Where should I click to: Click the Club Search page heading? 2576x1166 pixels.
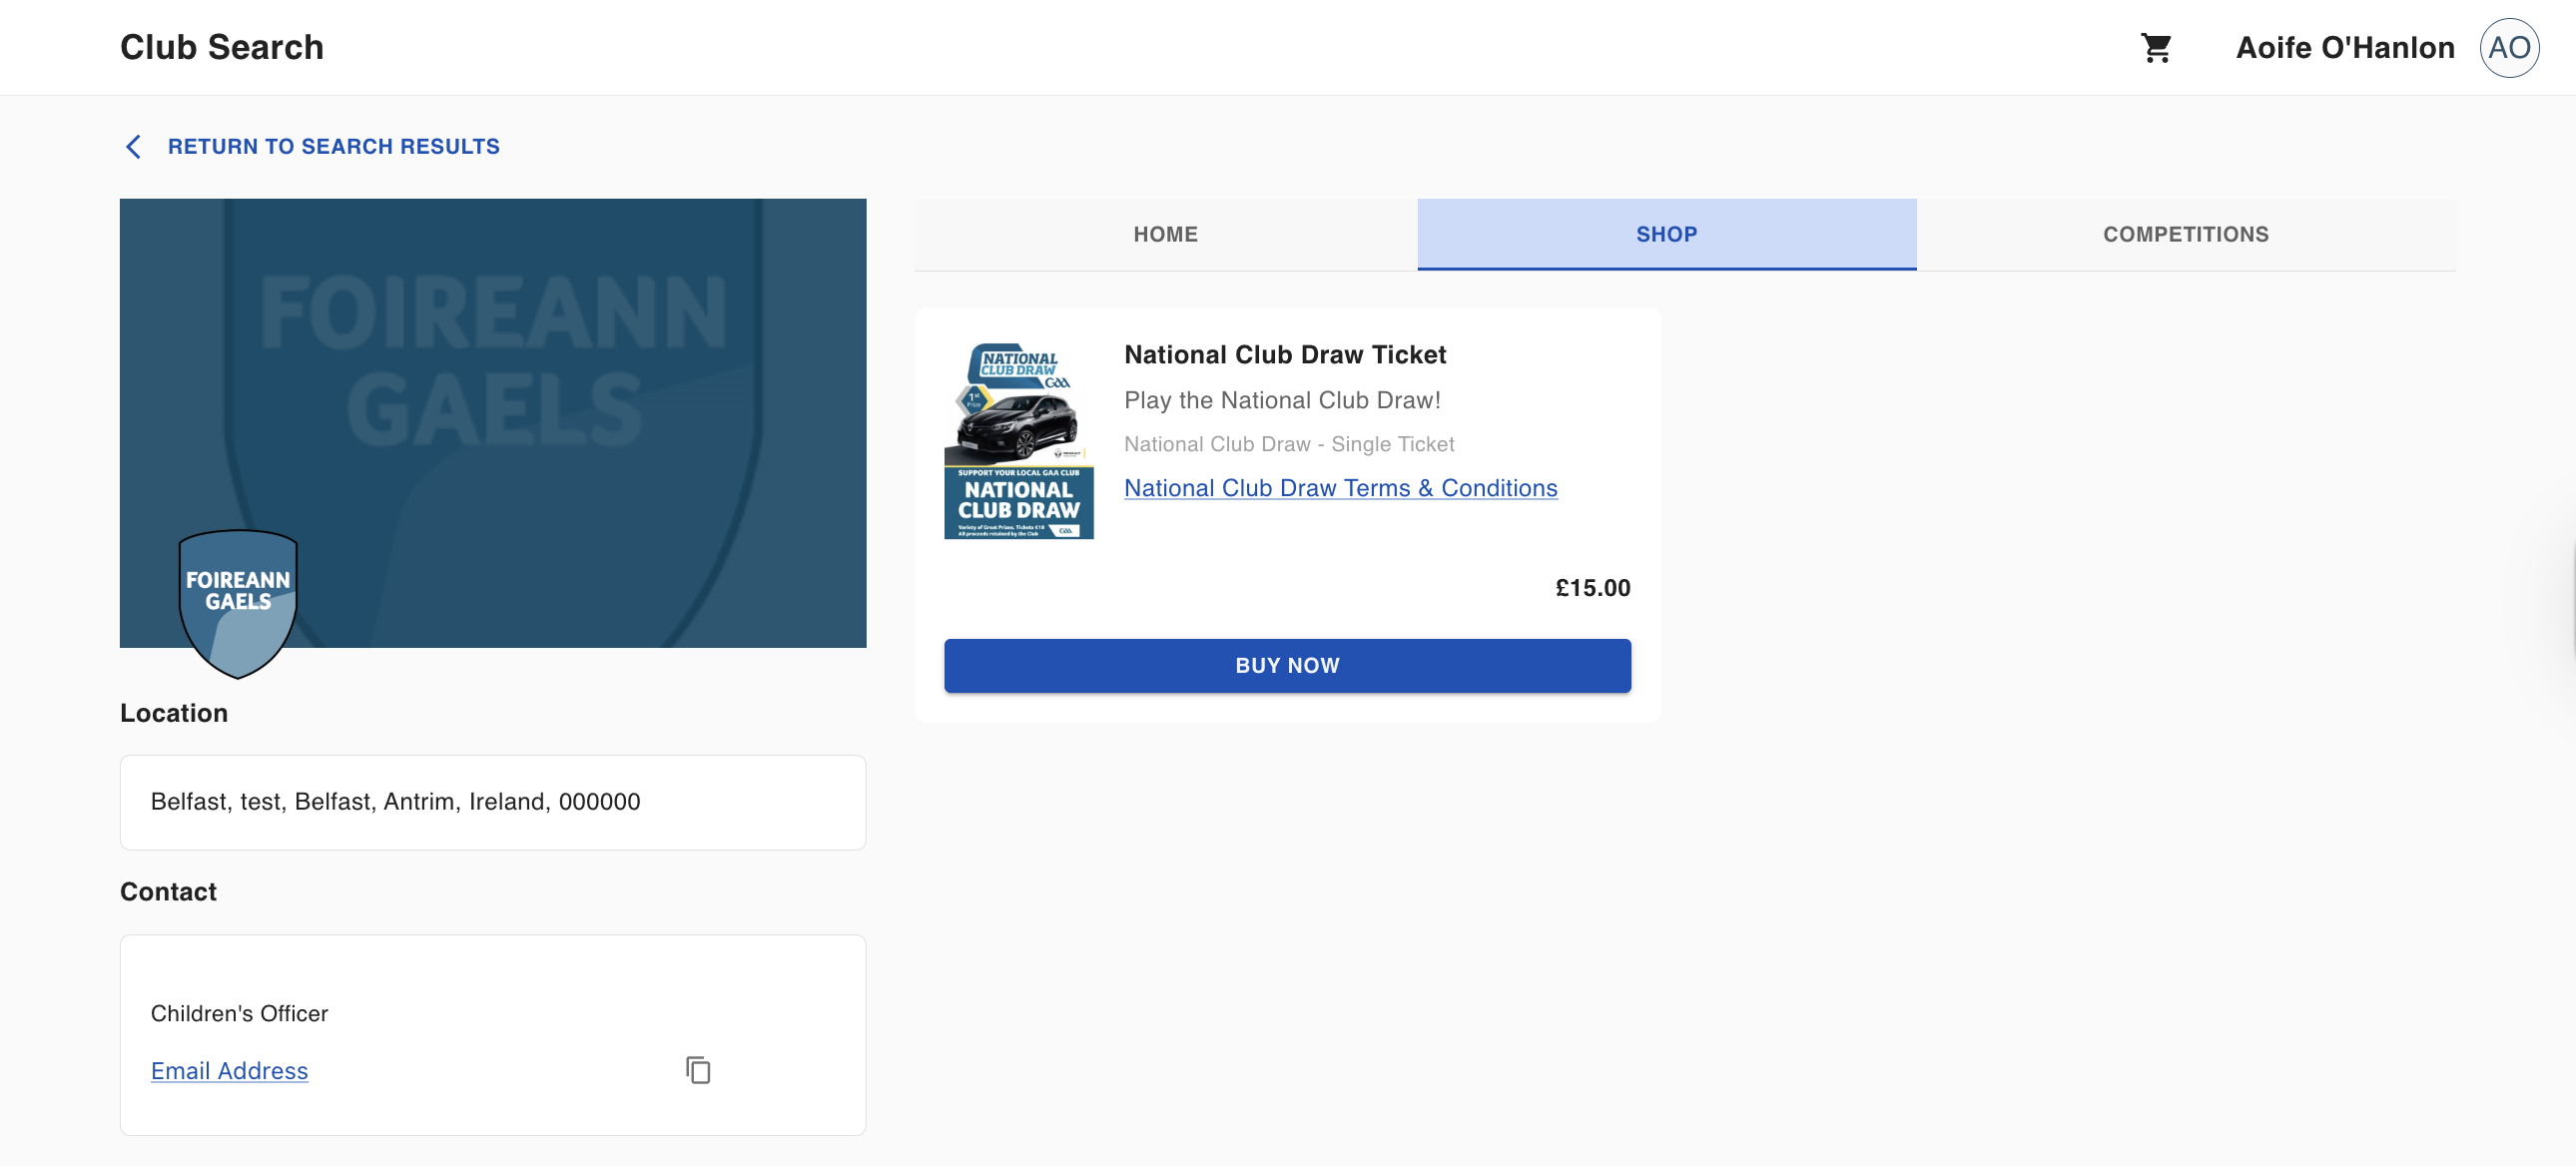[222, 47]
